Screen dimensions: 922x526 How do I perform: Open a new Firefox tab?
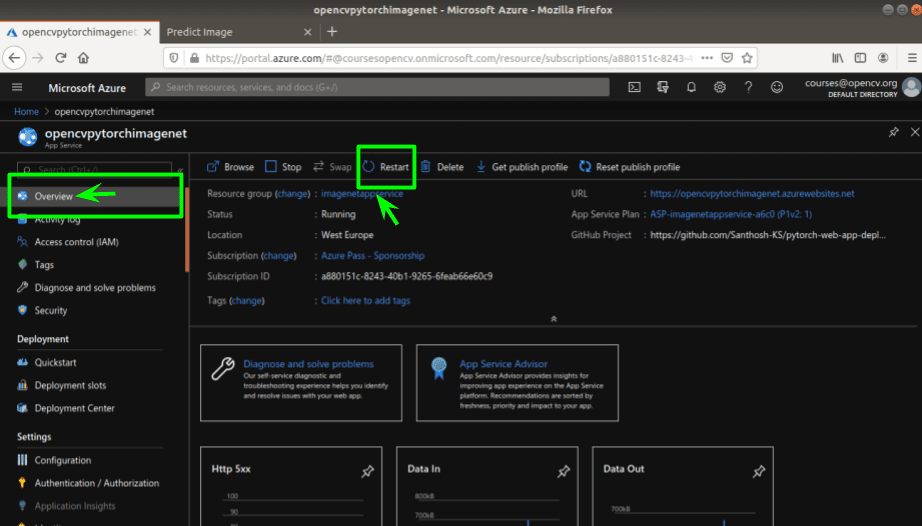click(332, 32)
